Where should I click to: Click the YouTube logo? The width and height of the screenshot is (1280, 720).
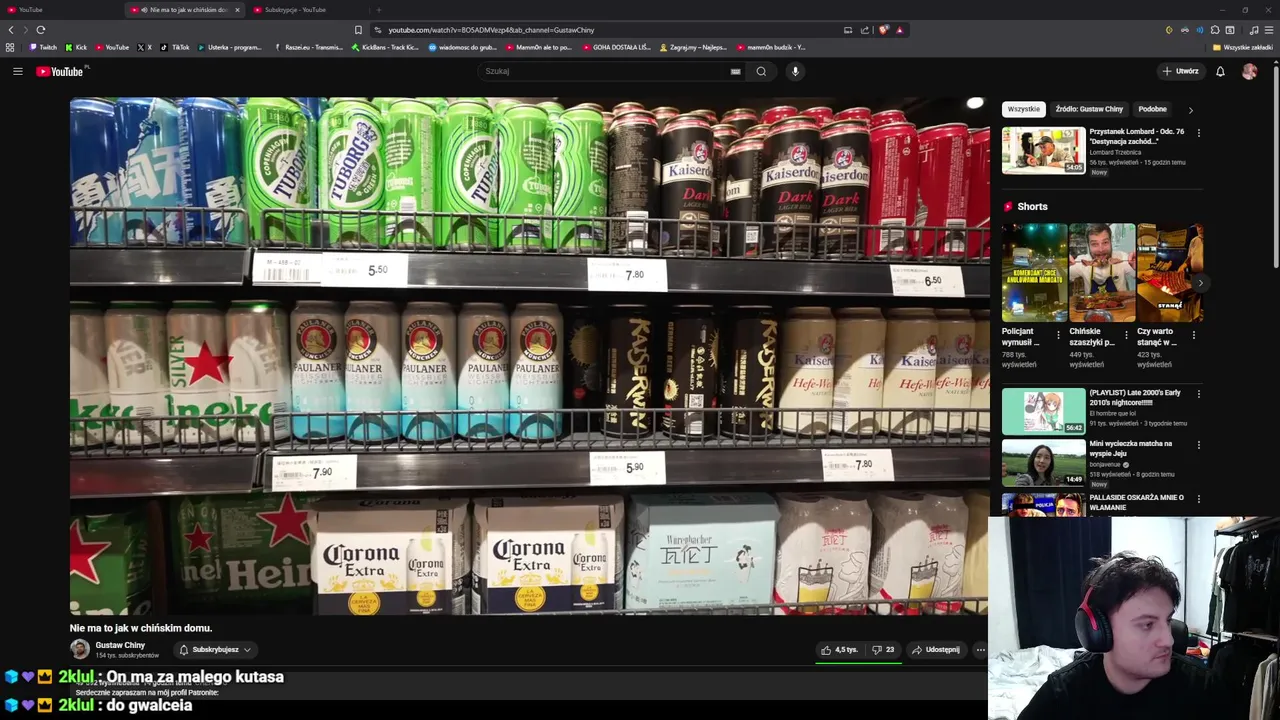(60, 71)
